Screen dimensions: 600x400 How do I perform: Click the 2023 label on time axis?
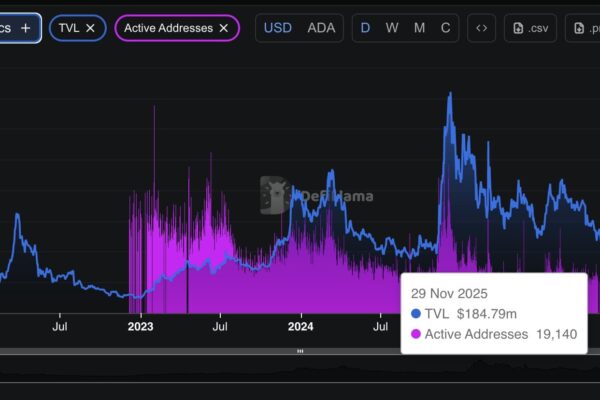click(x=140, y=325)
